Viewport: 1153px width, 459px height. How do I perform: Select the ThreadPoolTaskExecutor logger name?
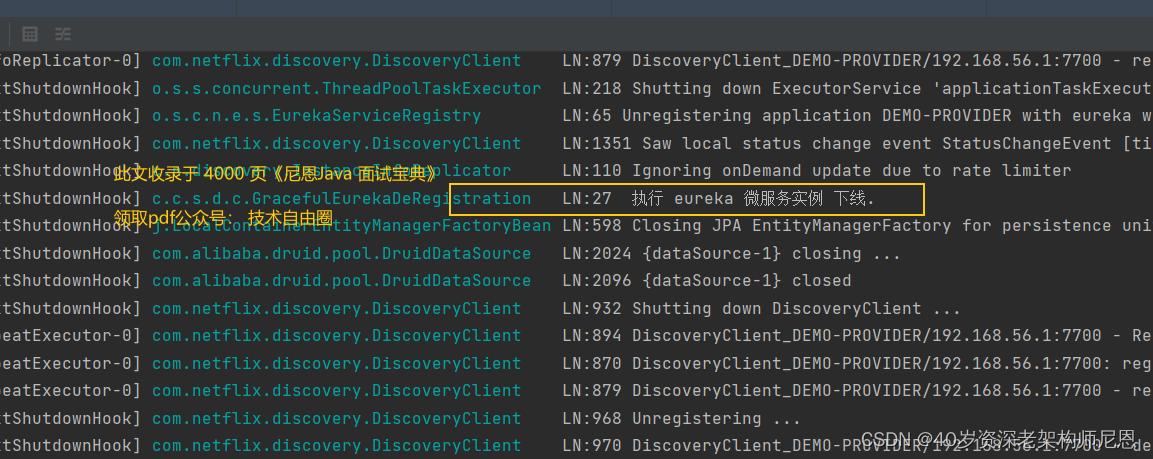[346, 88]
